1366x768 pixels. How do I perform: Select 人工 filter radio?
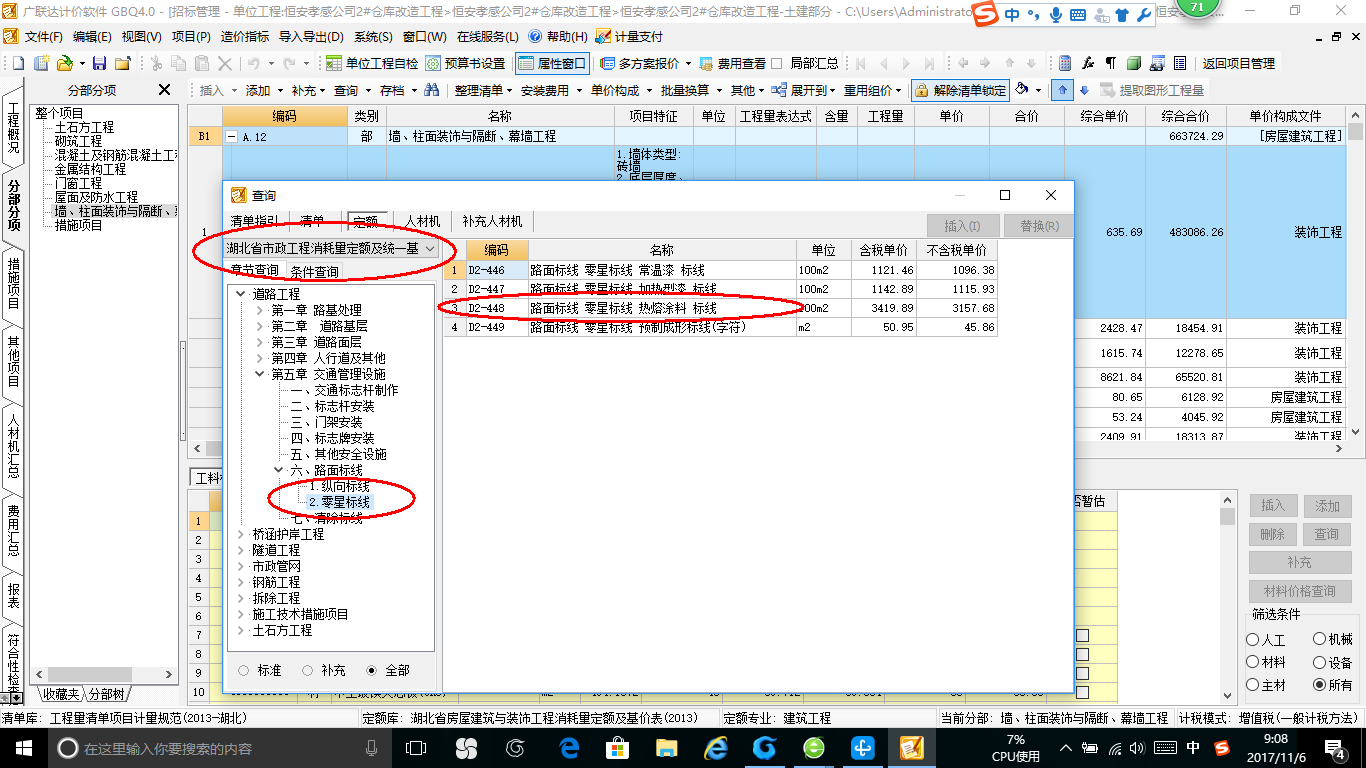click(x=1253, y=640)
